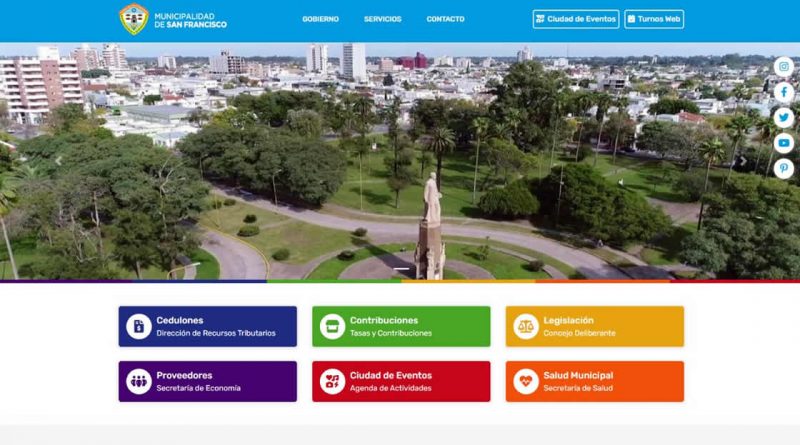Click the Ciudad de Eventos card icon
The width and height of the screenshot is (800, 445).
pyautogui.click(x=332, y=381)
